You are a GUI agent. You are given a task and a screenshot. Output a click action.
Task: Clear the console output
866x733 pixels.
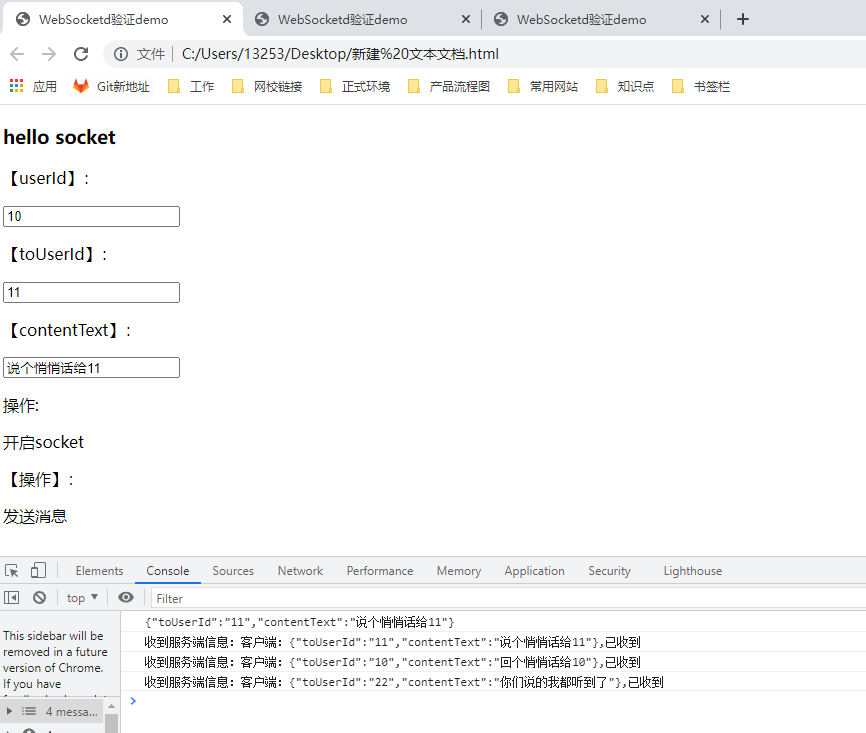point(39,598)
